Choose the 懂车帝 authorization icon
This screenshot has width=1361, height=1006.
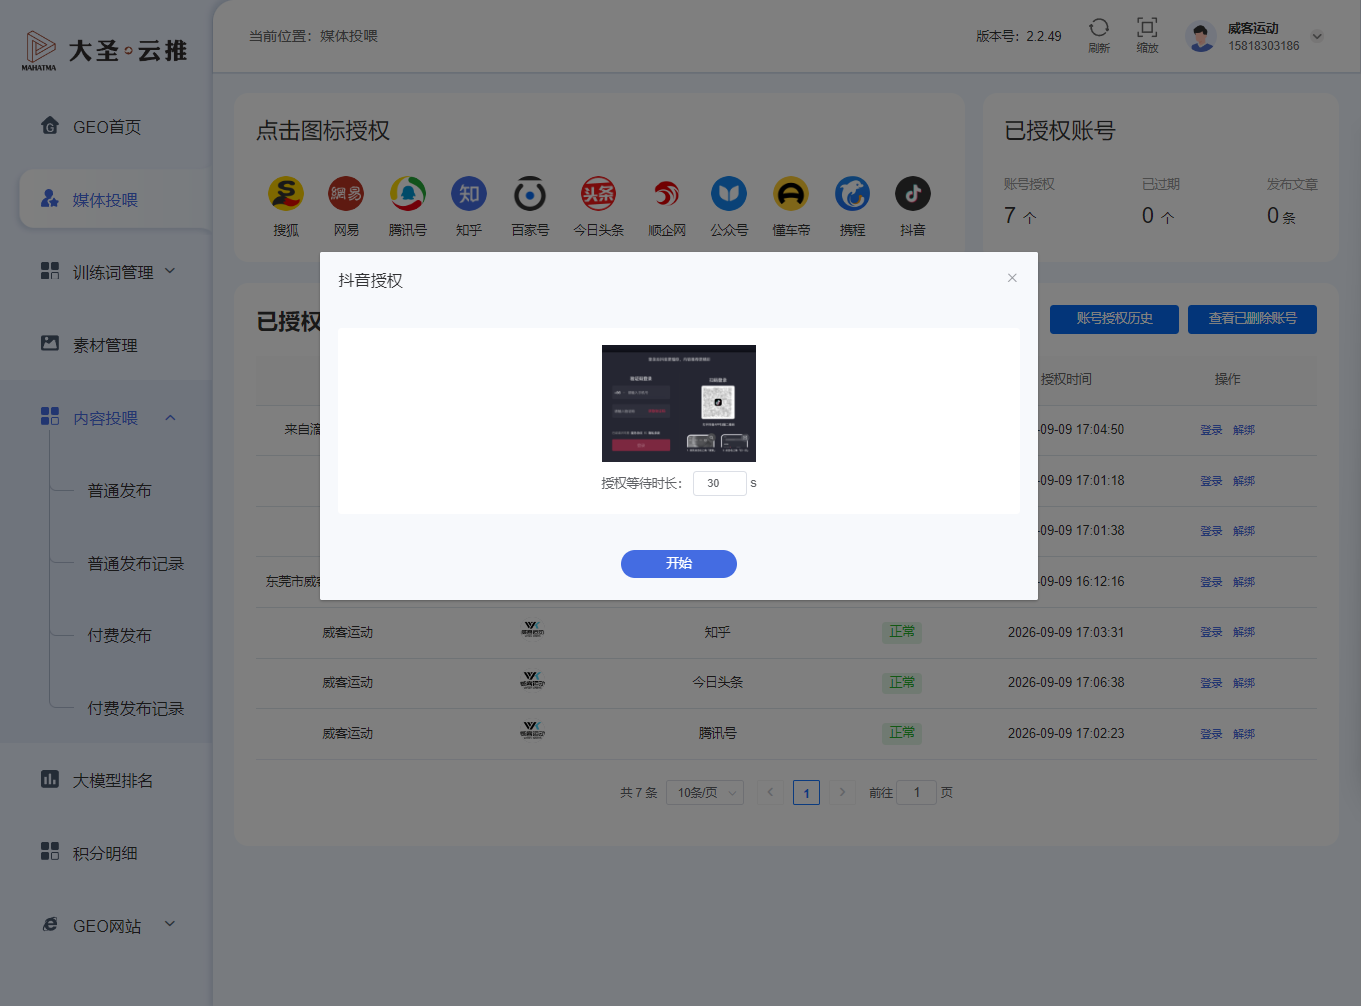pos(791,194)
